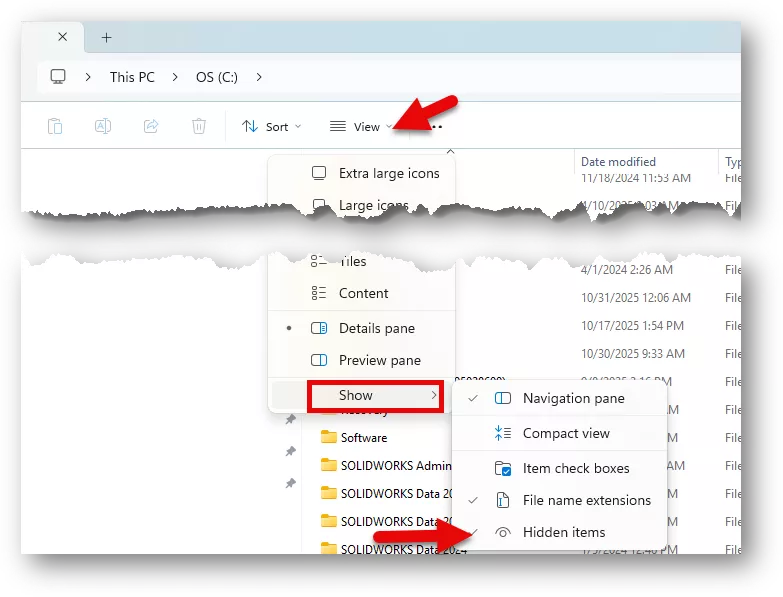Select the SOLIDWORKS Admin folder
Screen dimensions: 783x597
tap(396, 466)
